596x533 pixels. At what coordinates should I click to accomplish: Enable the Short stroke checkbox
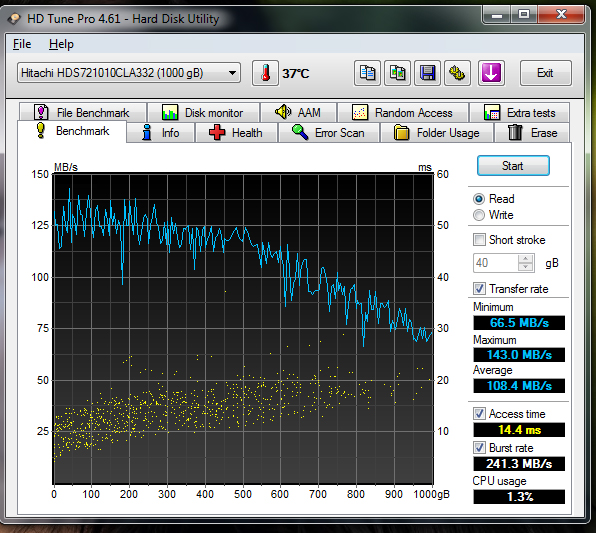(479, 240)
